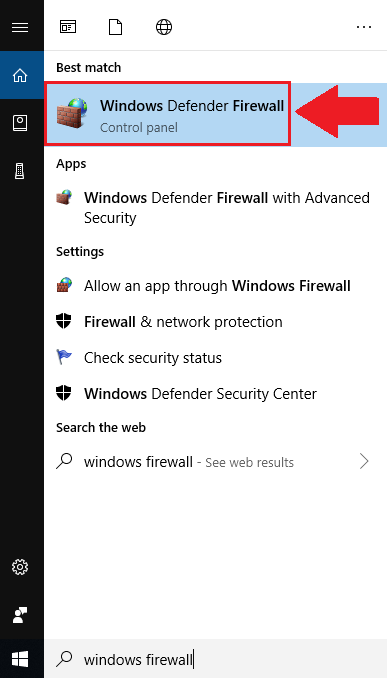Open Windows Defender Security Center
387x678 pixels.
[x=215, y=393]
